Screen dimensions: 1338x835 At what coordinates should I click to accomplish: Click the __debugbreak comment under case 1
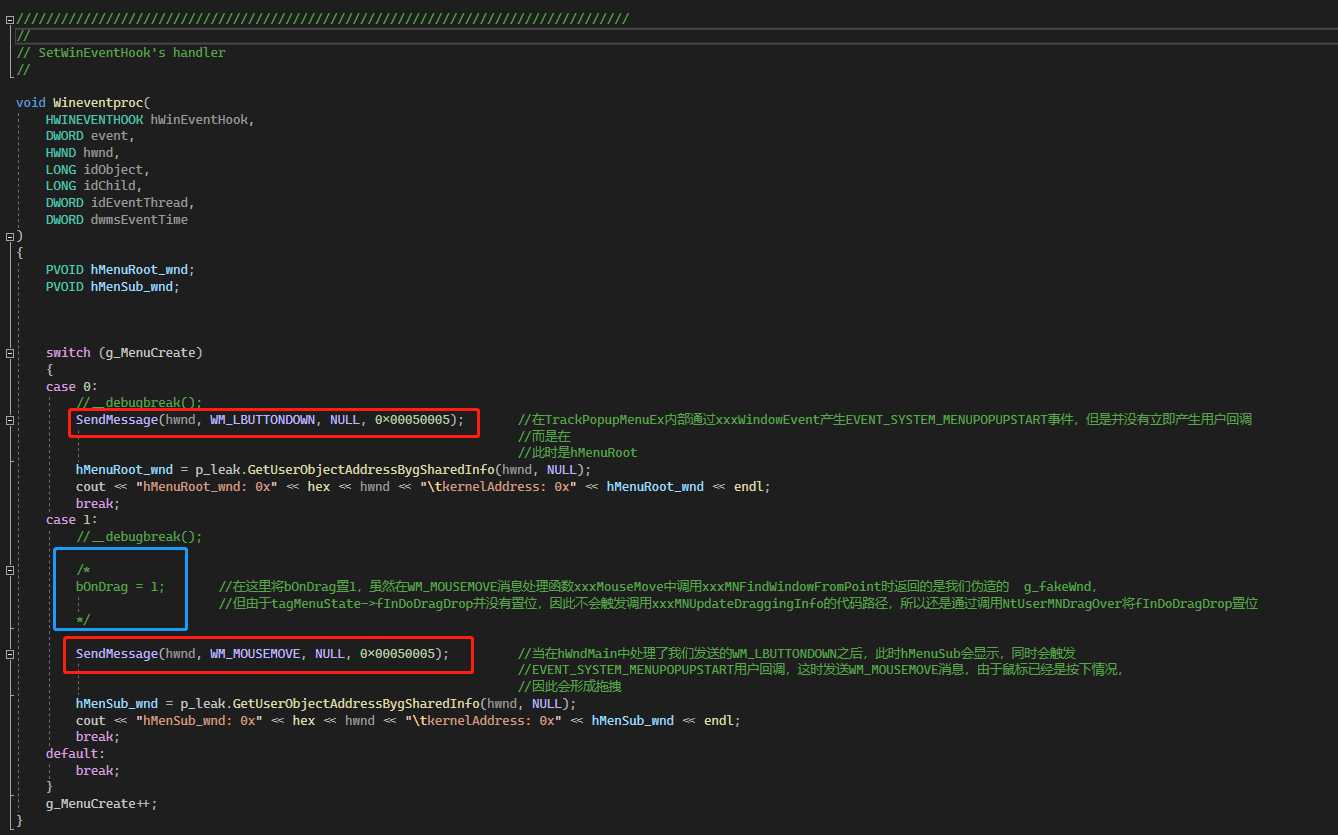[x=139, y=536]
